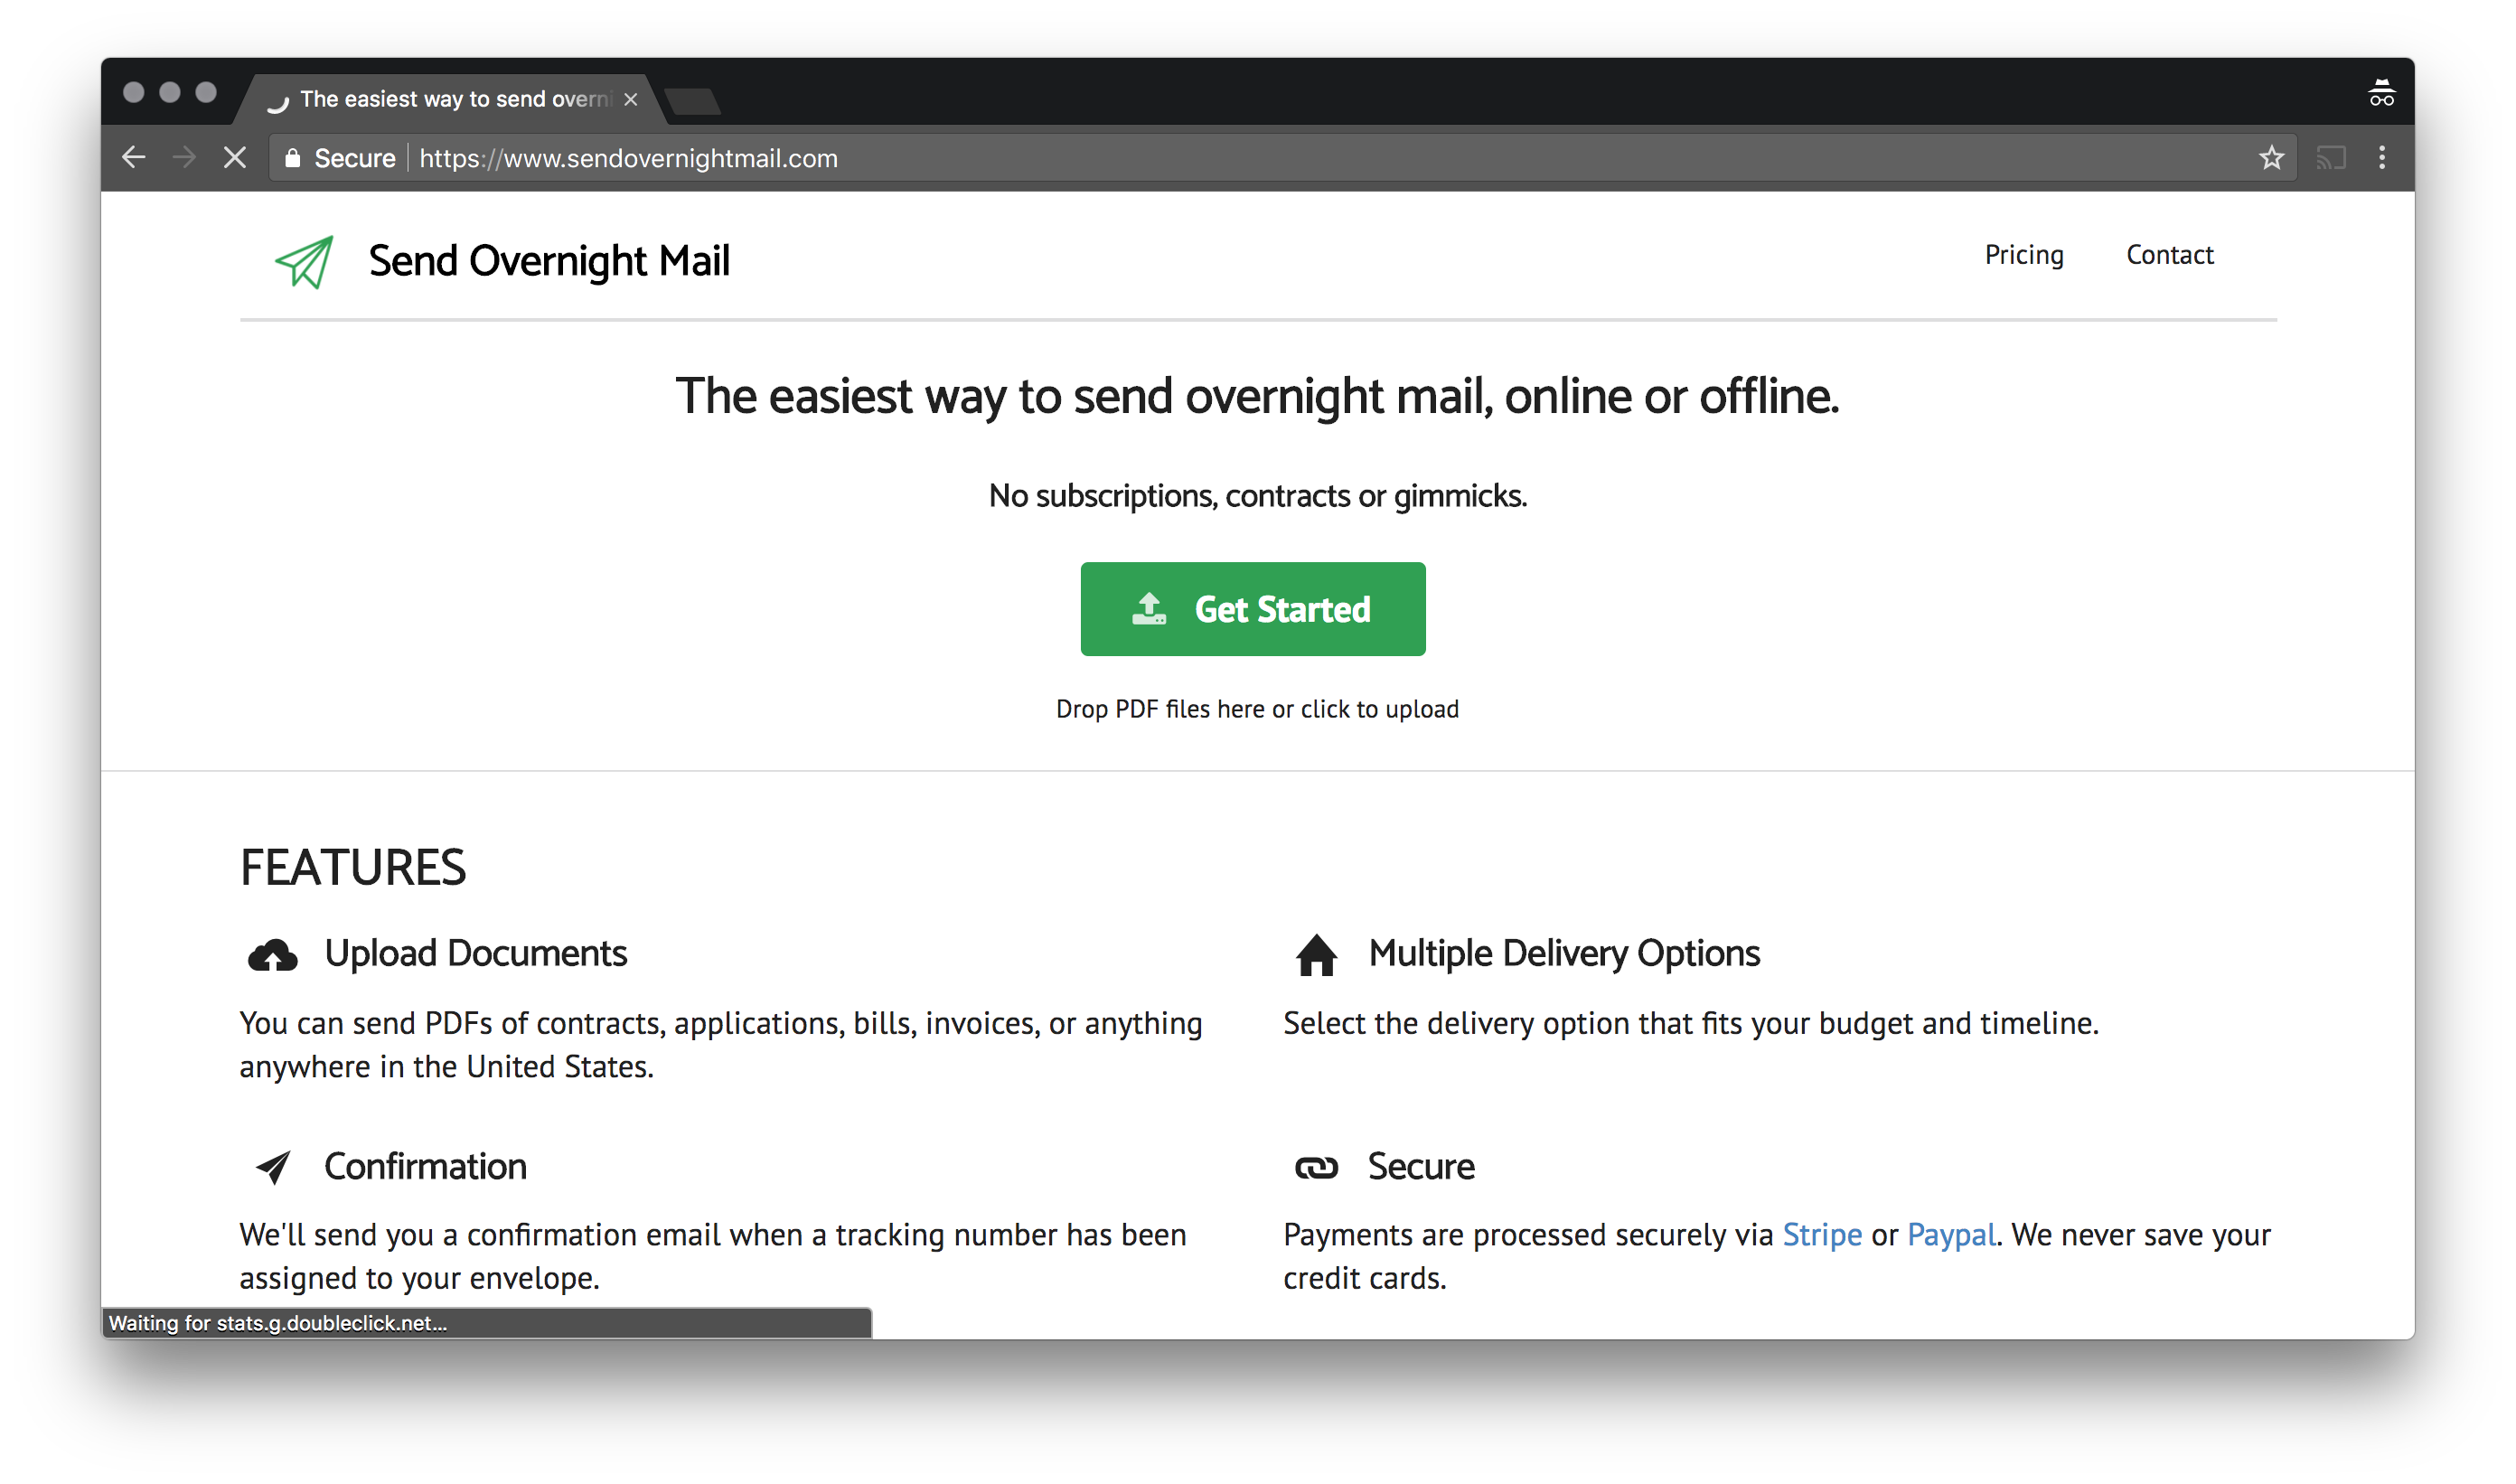The width and height of the screenshot is (2516, 1484).
Task: Click the green paper plane logo
Action: click(x=304, y=262)
